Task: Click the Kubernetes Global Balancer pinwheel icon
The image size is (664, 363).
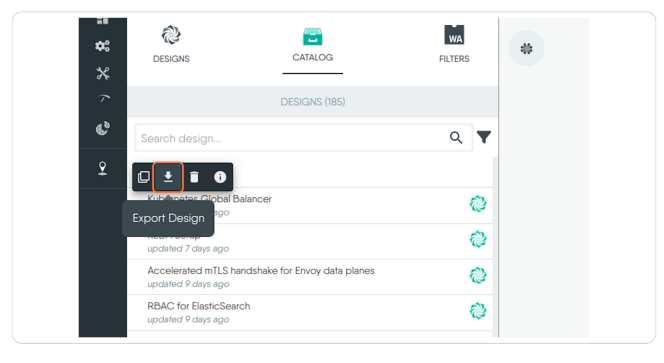Action: [478, 204]
